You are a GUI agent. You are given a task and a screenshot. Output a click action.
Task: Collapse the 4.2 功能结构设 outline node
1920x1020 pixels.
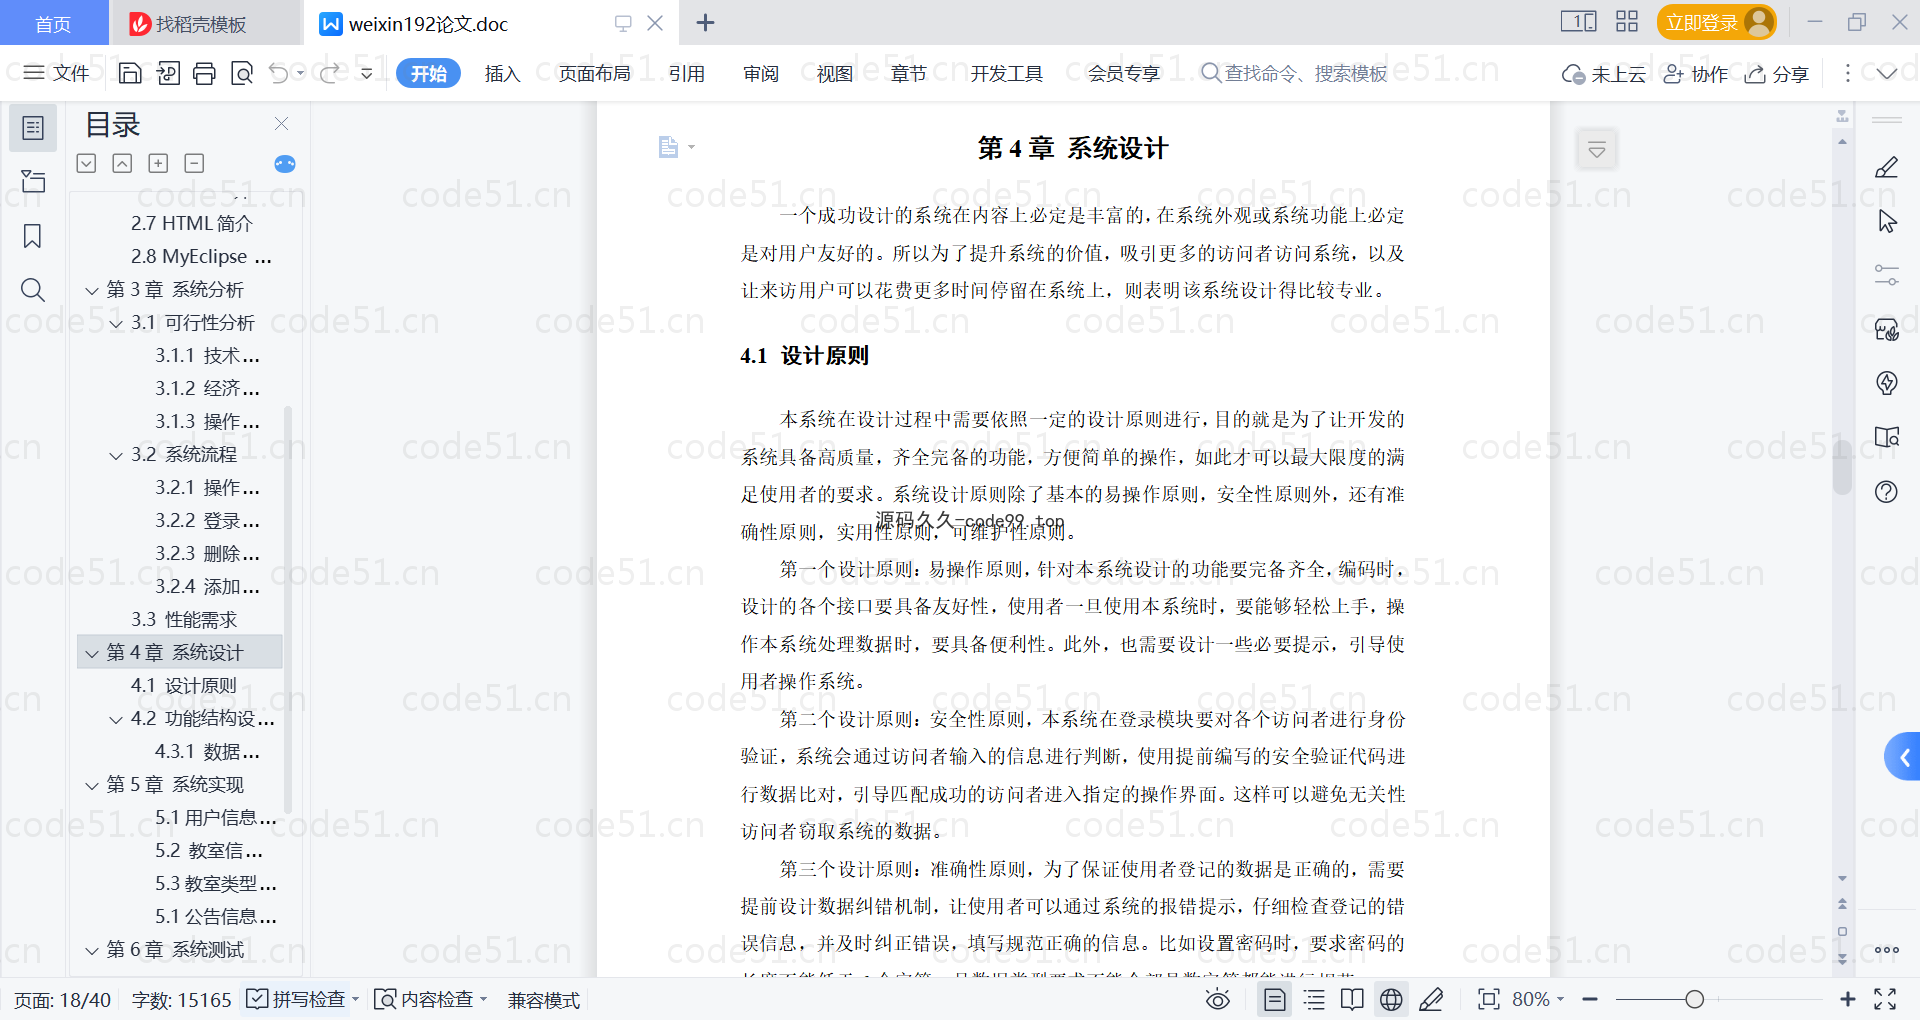click(116, 719)
